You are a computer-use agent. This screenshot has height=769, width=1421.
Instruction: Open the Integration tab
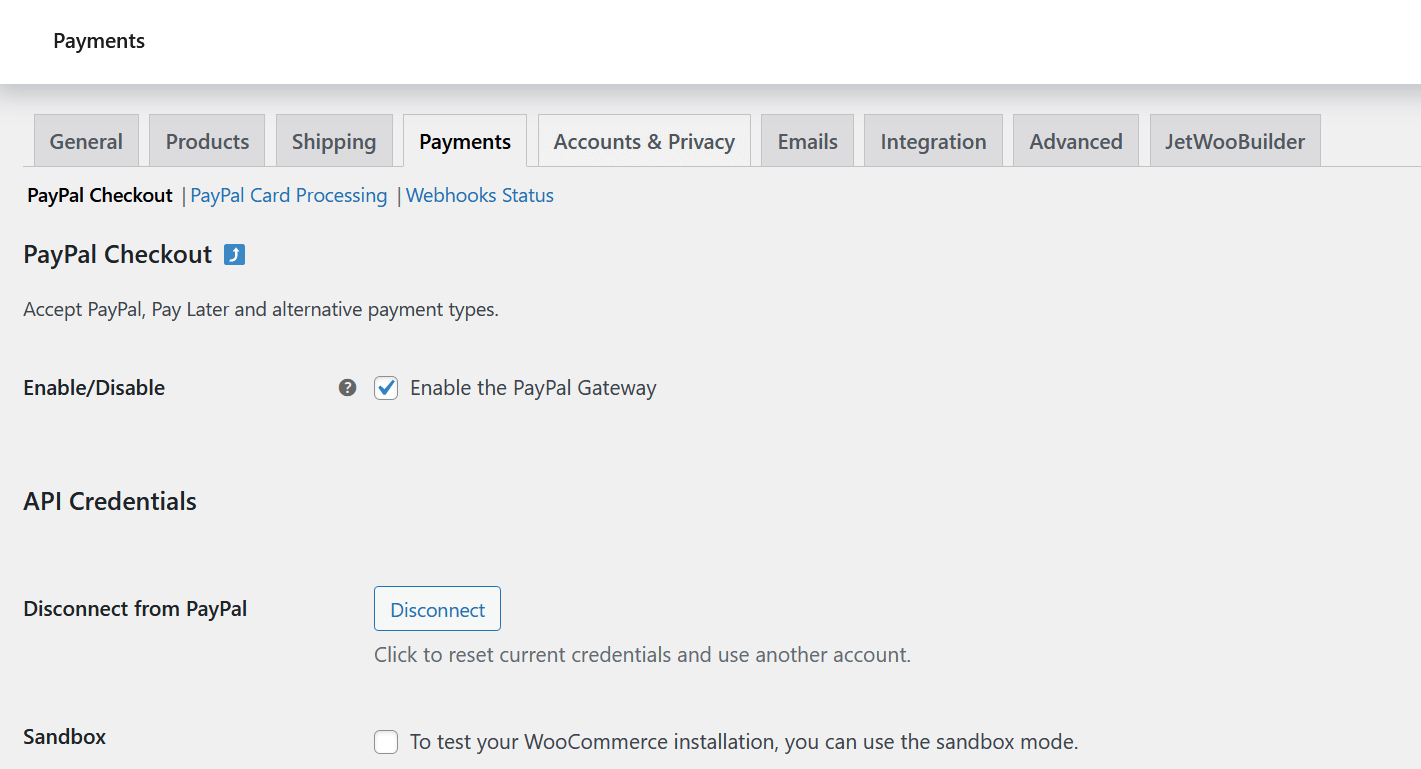point(933,141)
